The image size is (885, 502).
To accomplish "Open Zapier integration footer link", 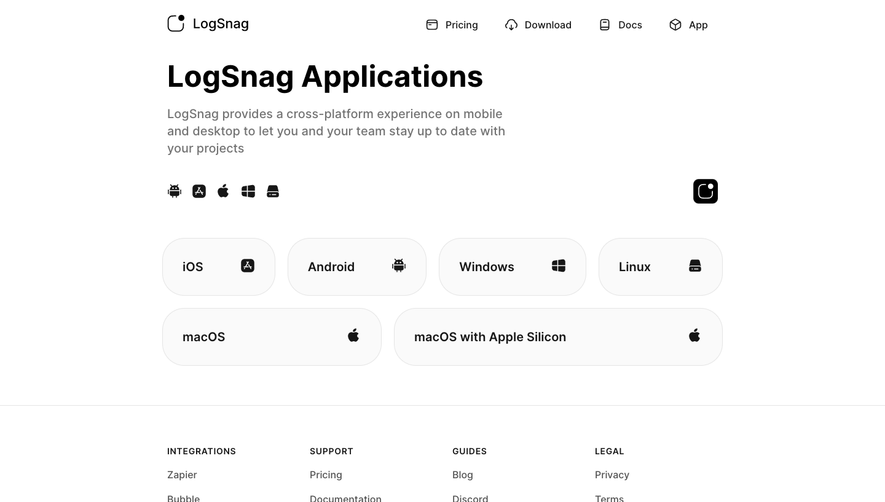I will click(182, 475).
